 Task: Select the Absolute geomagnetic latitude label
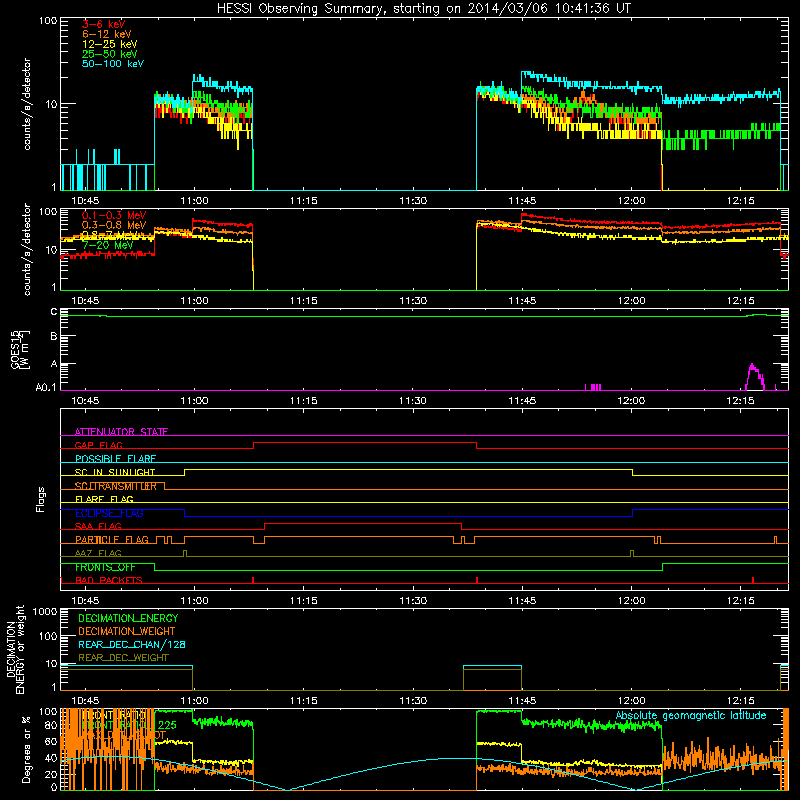click(691, 715)
